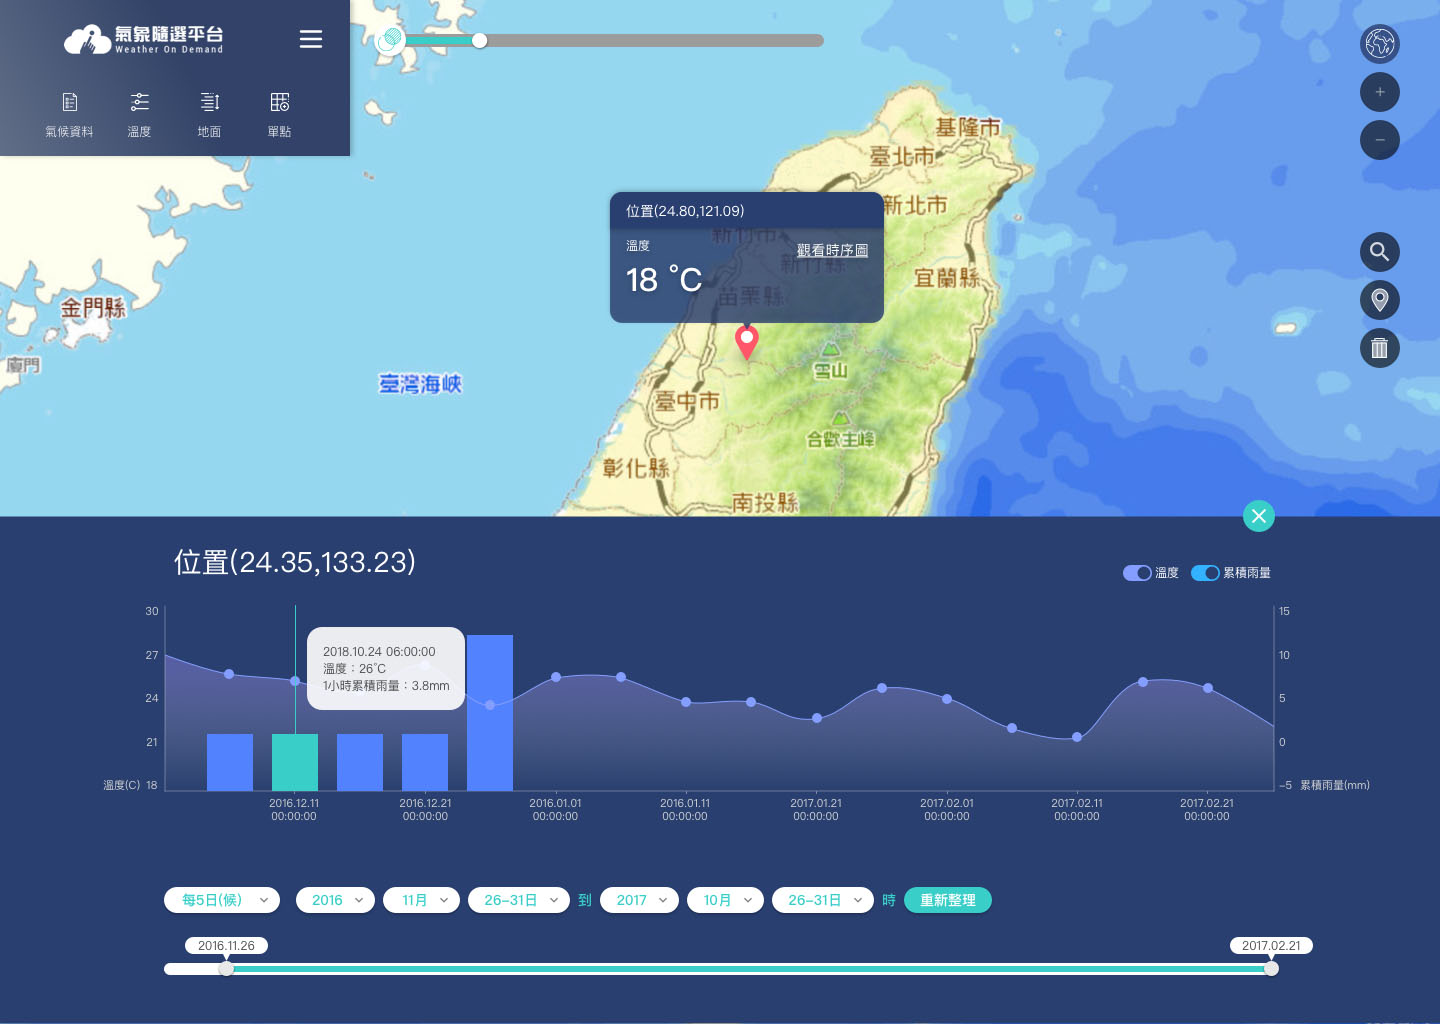Close the time-series chart panel
1440x1024 pixels.
coord(1259,516)
